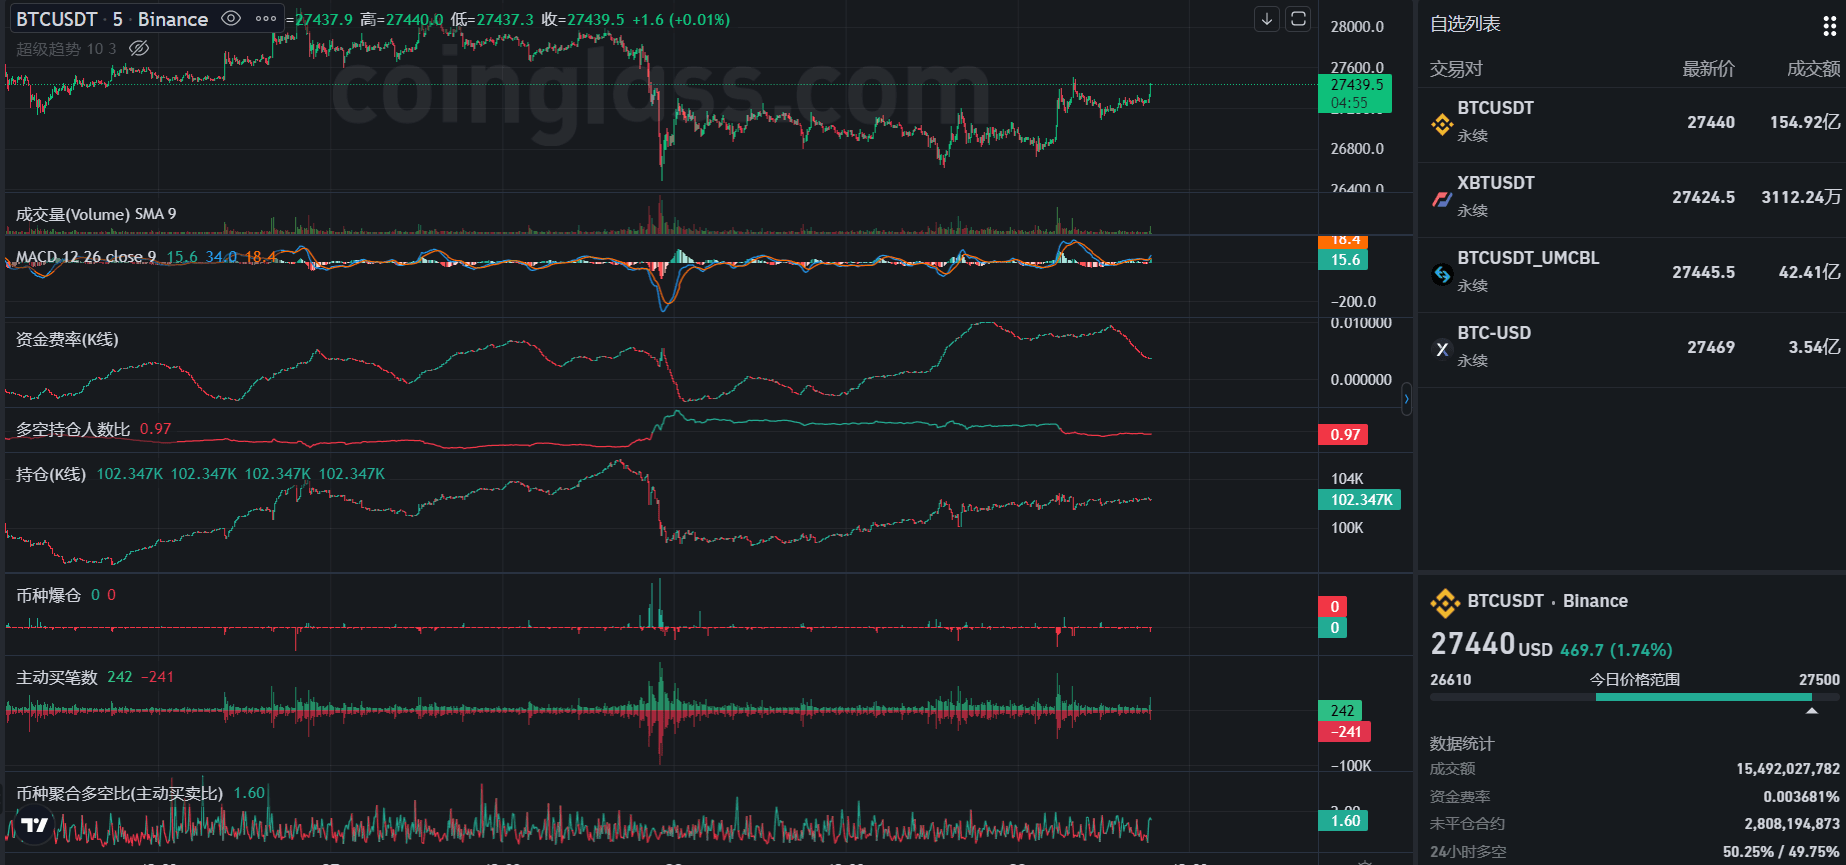Click the 资金费率(K线) indicator label

click(67, 340)
